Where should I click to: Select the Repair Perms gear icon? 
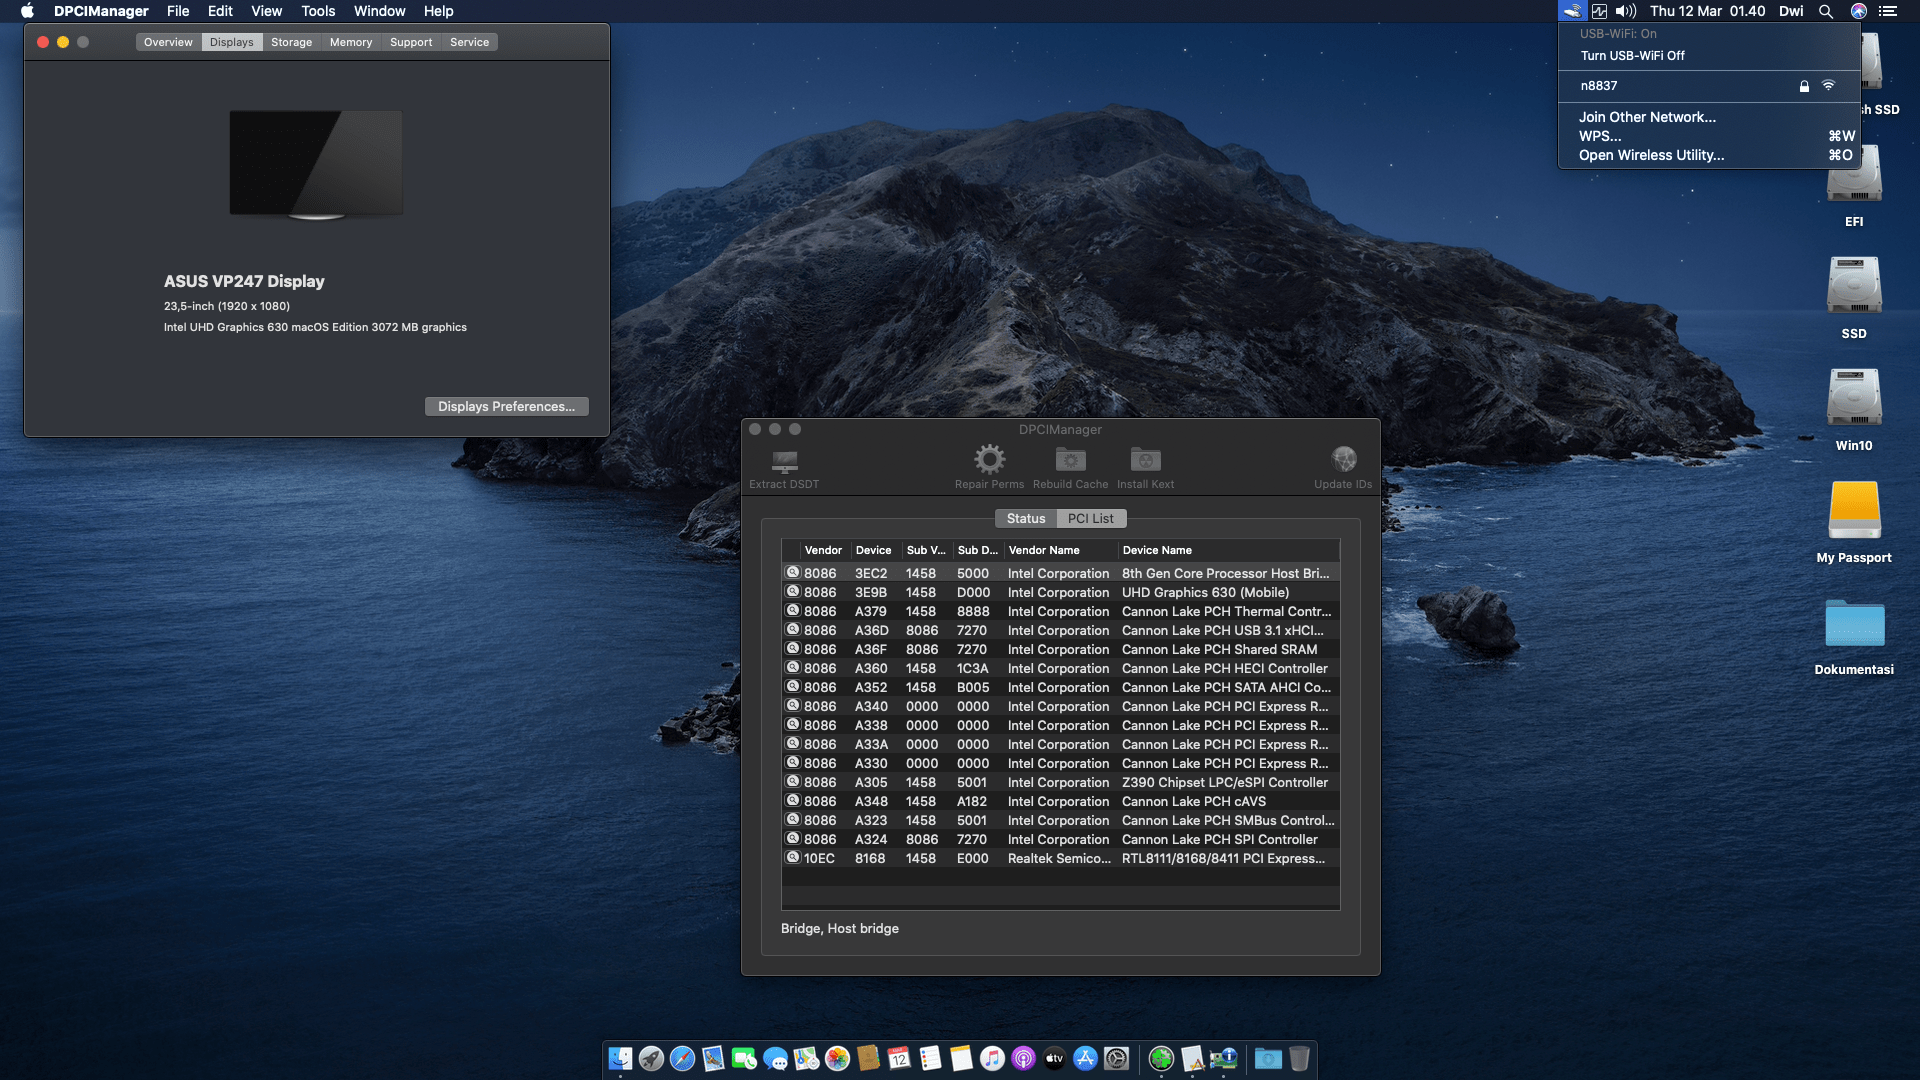tap(989, 459)
